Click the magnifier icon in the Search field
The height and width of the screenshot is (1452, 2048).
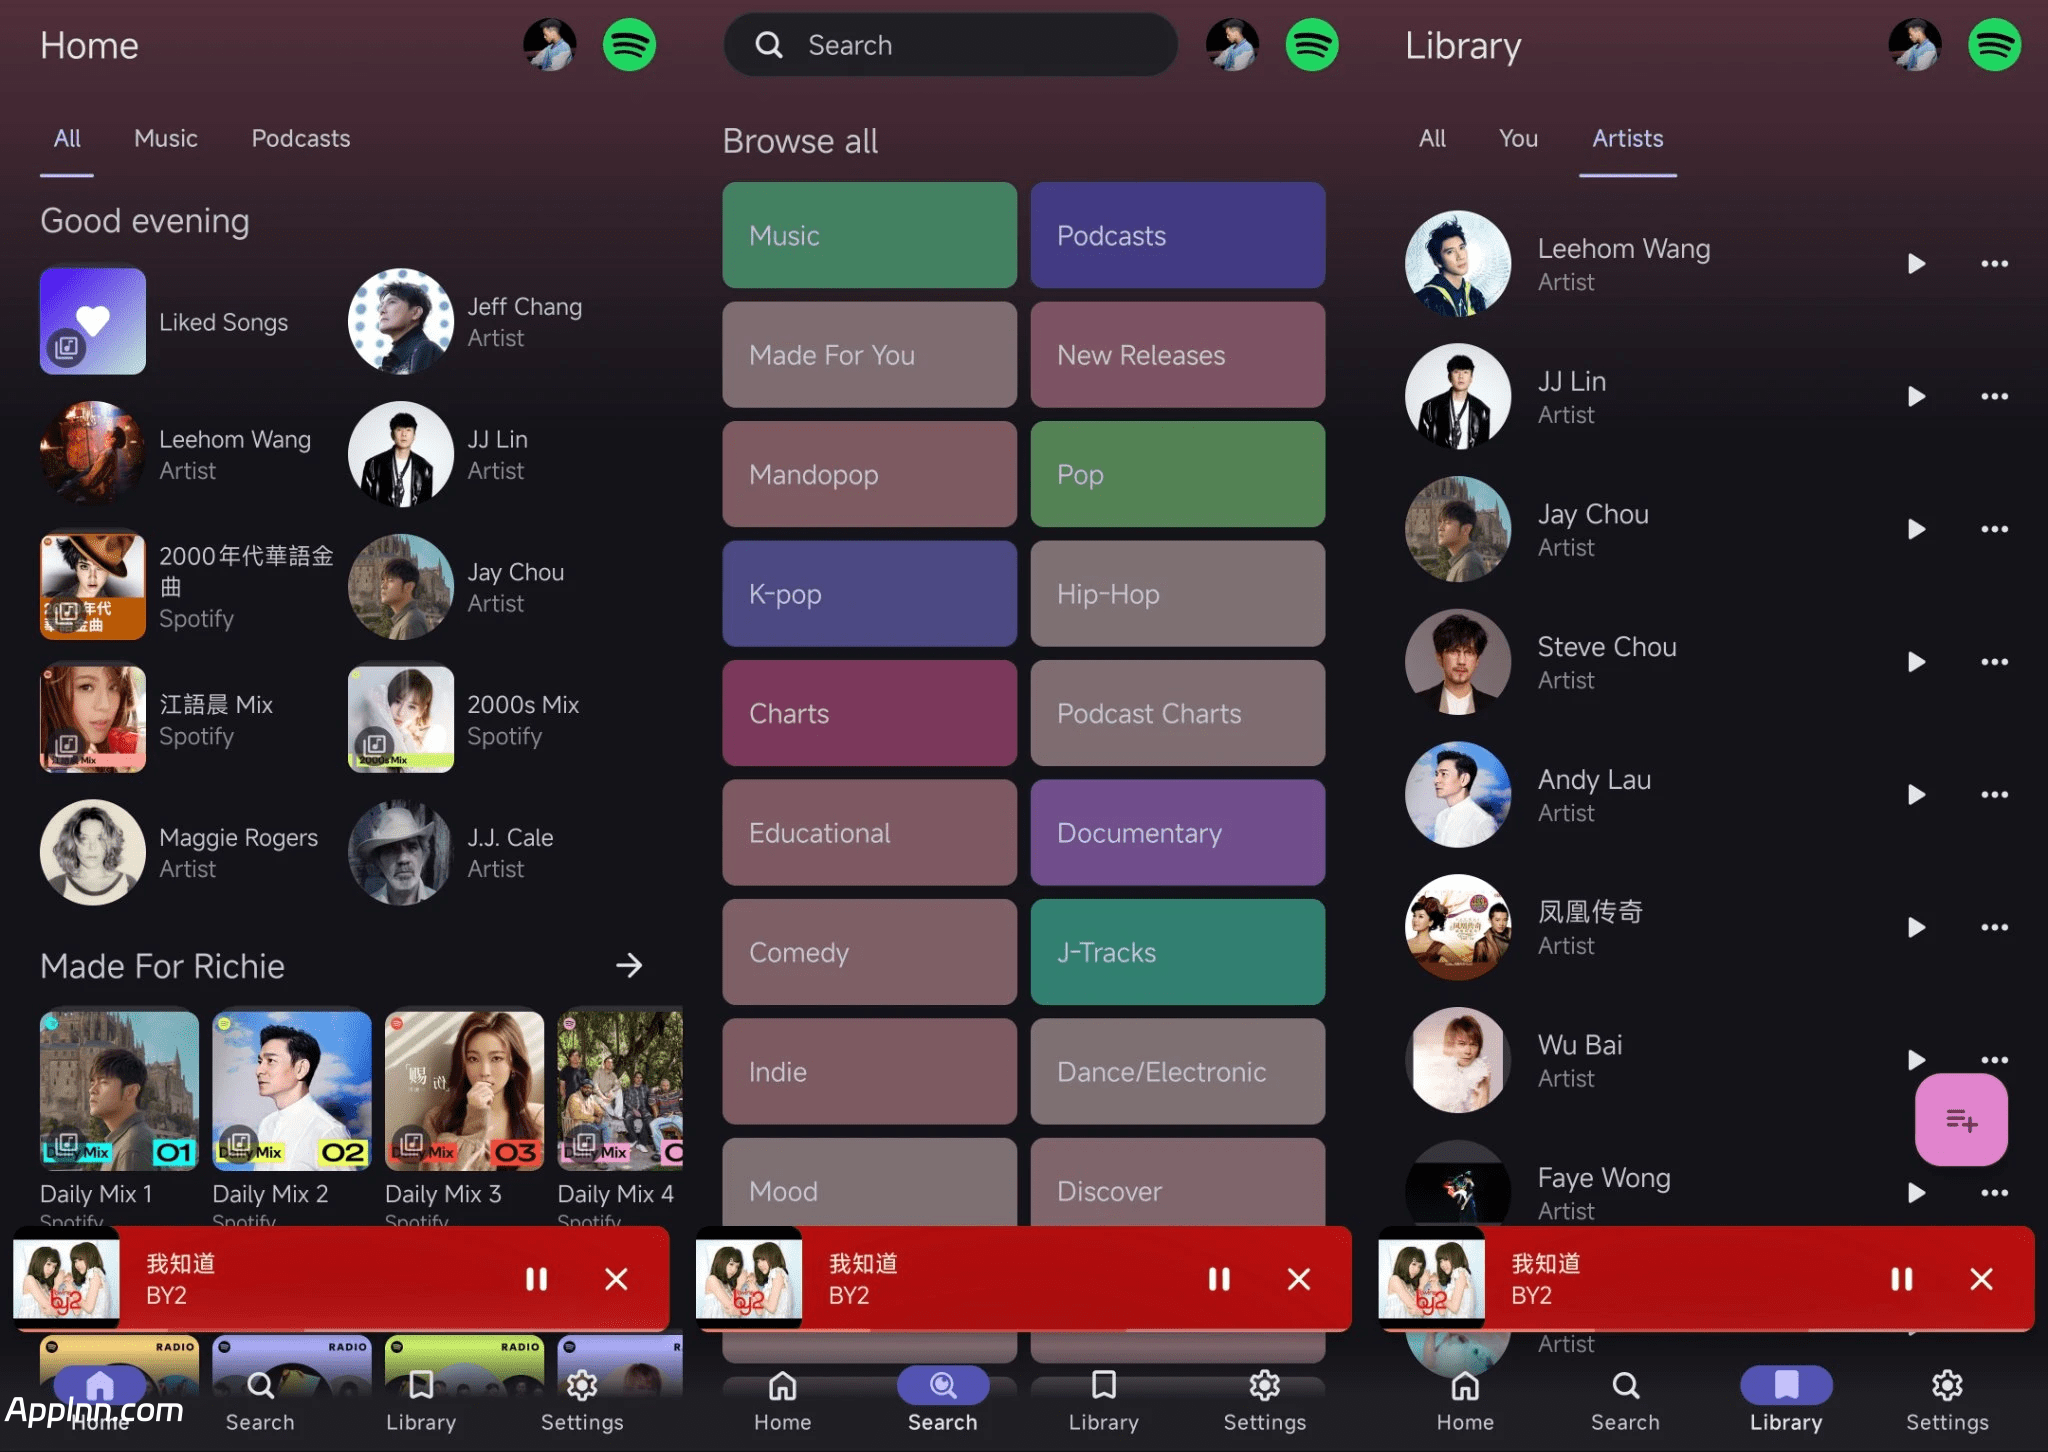pyautogui.click(x=768, y=45)
